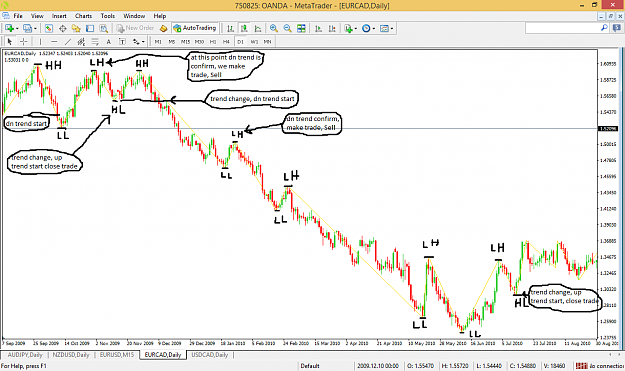Toggle the Terminal window icon
Image resolution: width=625 pixels, height=371 pixels.
[90, 28]
